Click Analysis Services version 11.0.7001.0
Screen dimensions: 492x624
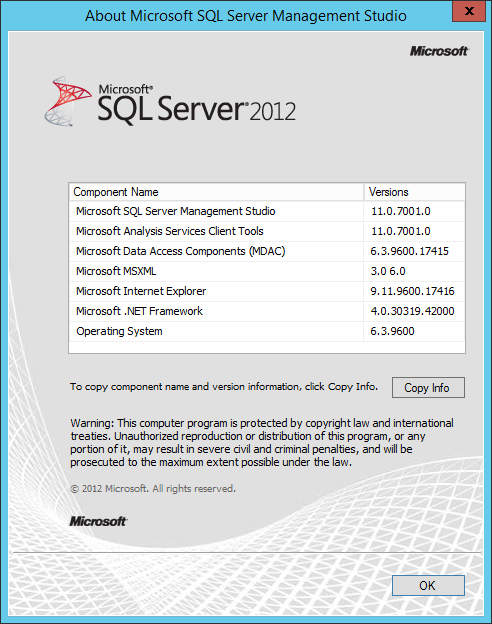tap(401, 231)
